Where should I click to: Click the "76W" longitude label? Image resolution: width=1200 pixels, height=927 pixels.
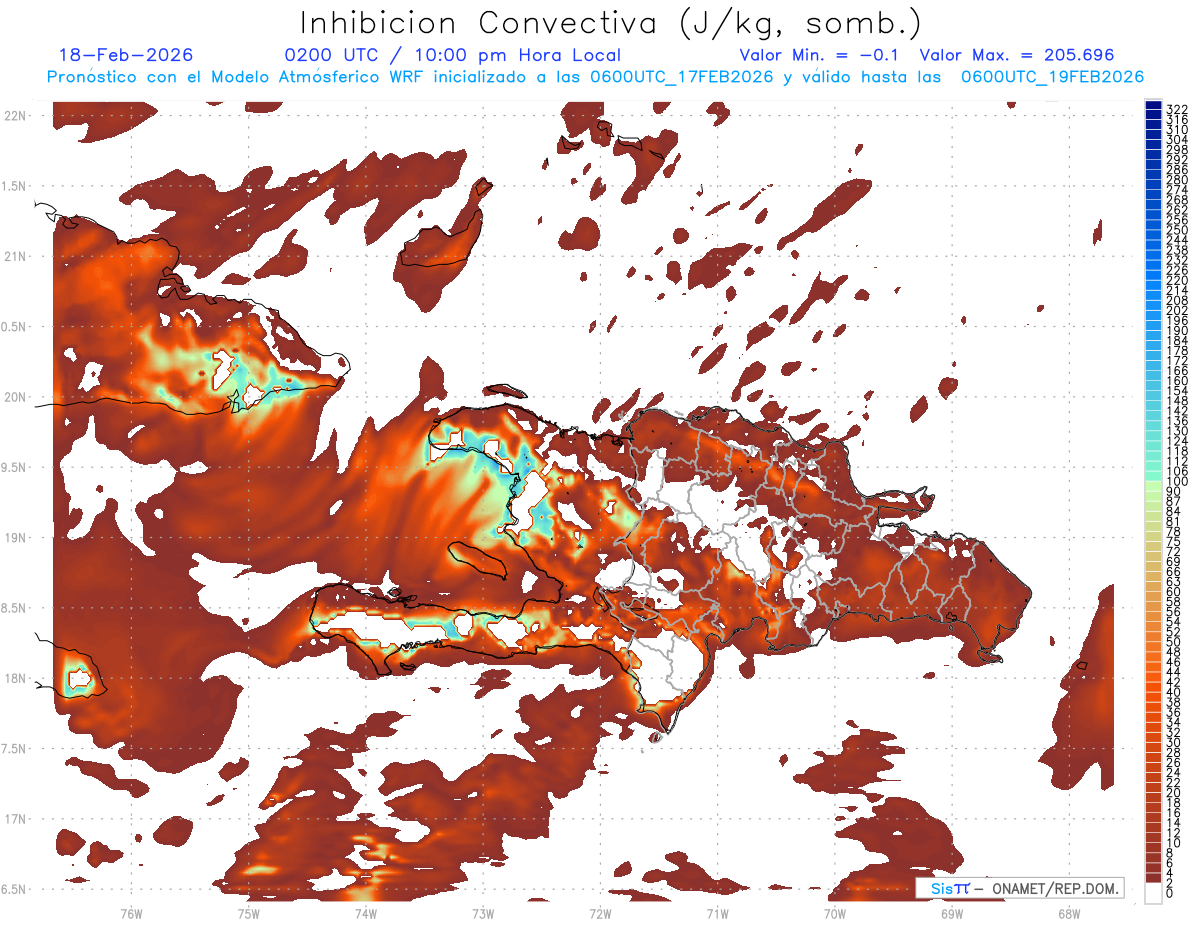pos(131,914)
